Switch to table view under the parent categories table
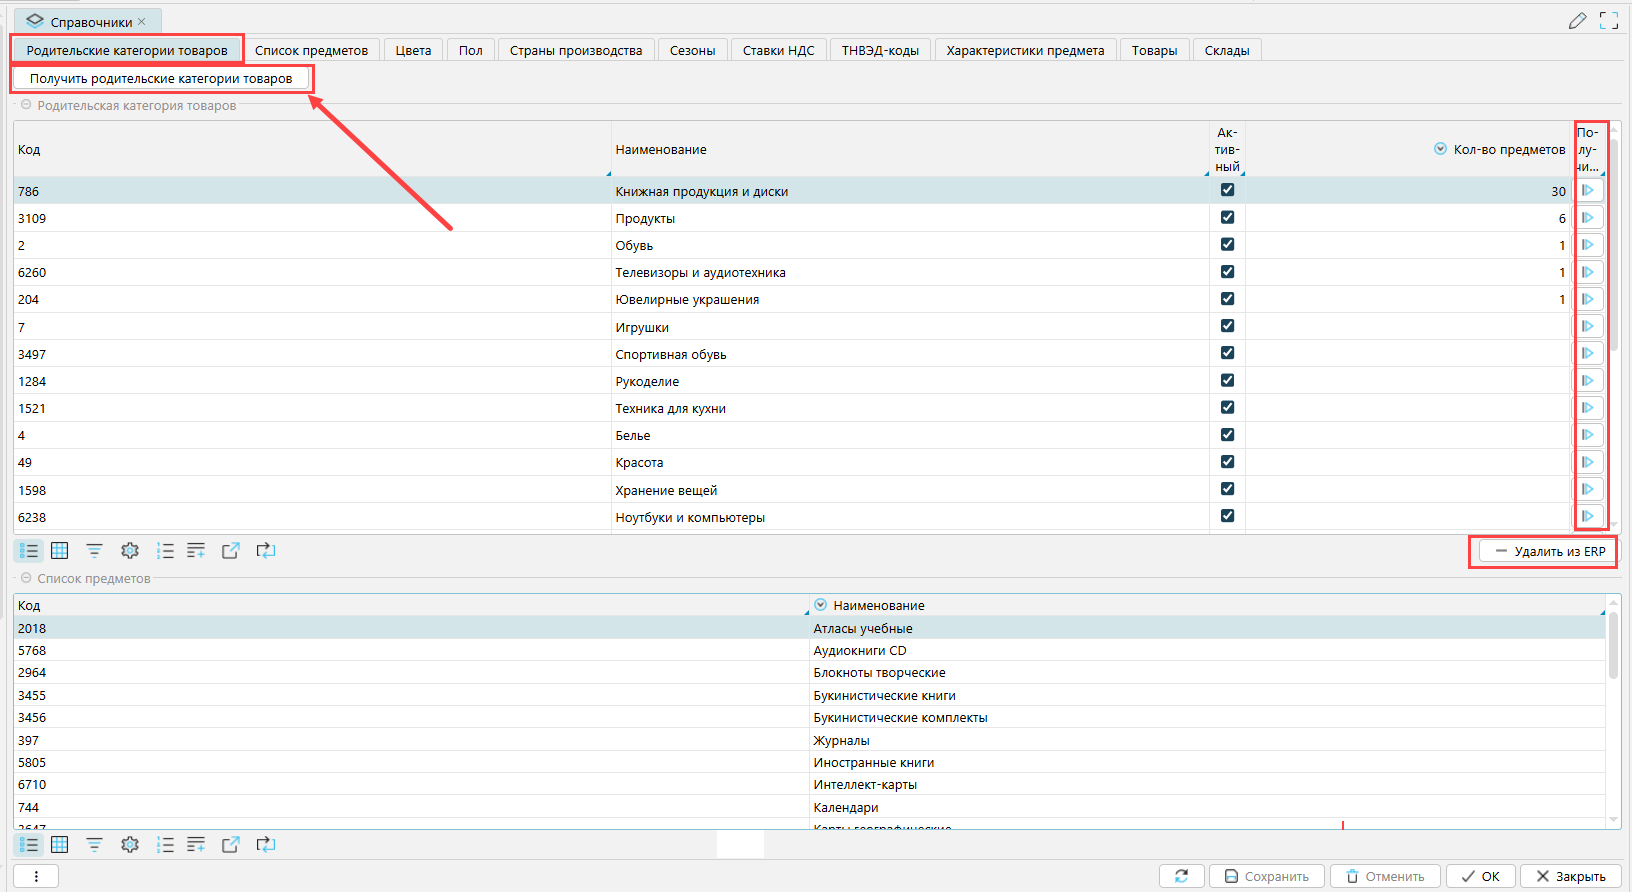This screenshot has width=1632, height=892. click(60, 551)
